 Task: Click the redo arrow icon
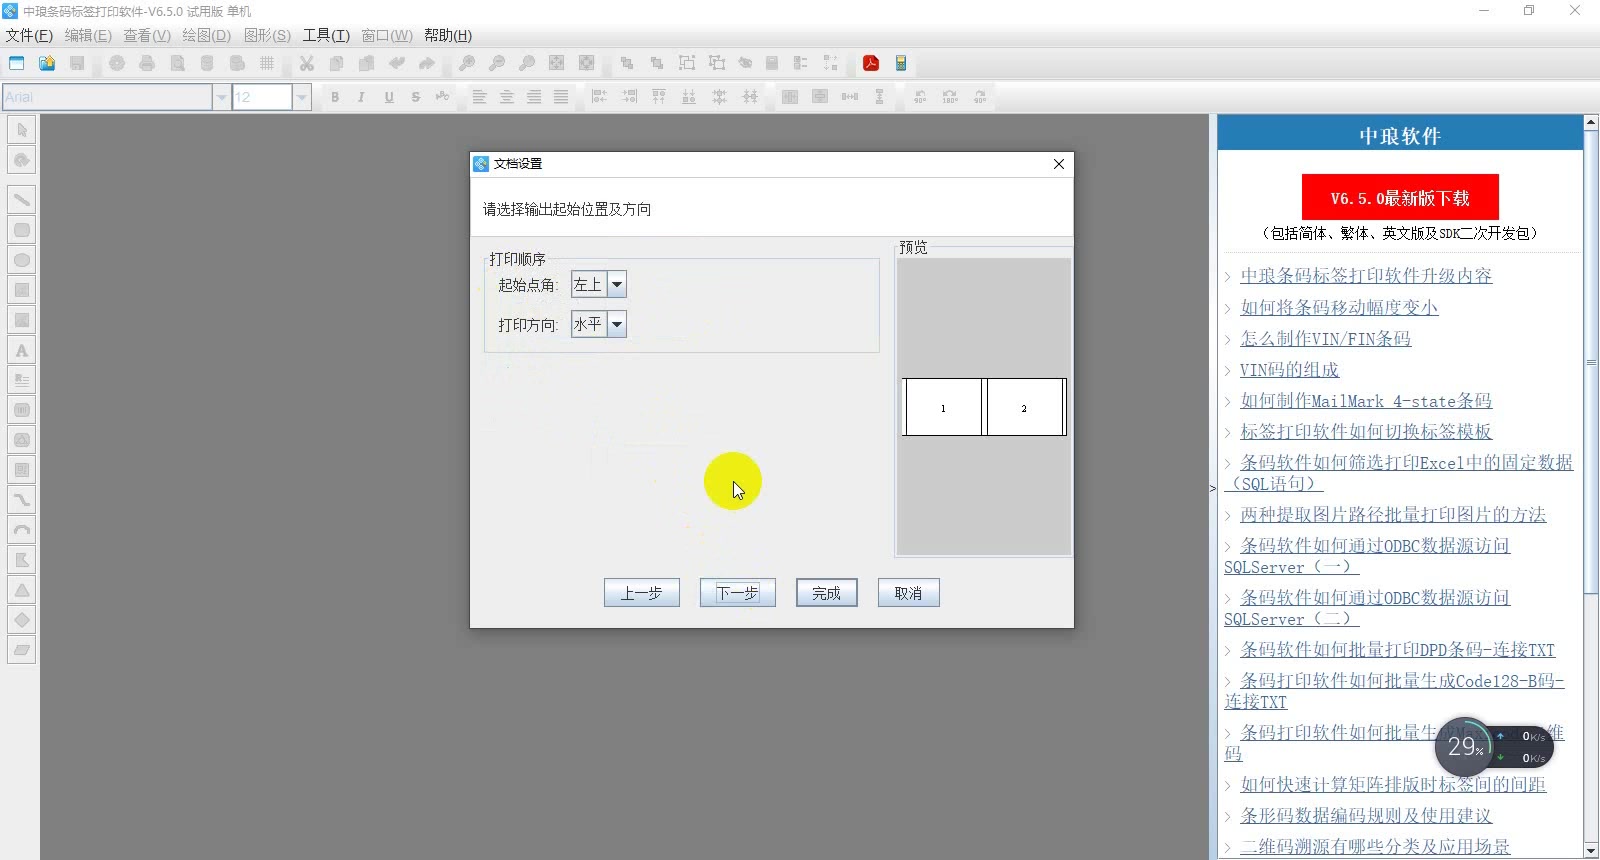tap(427, 63)
